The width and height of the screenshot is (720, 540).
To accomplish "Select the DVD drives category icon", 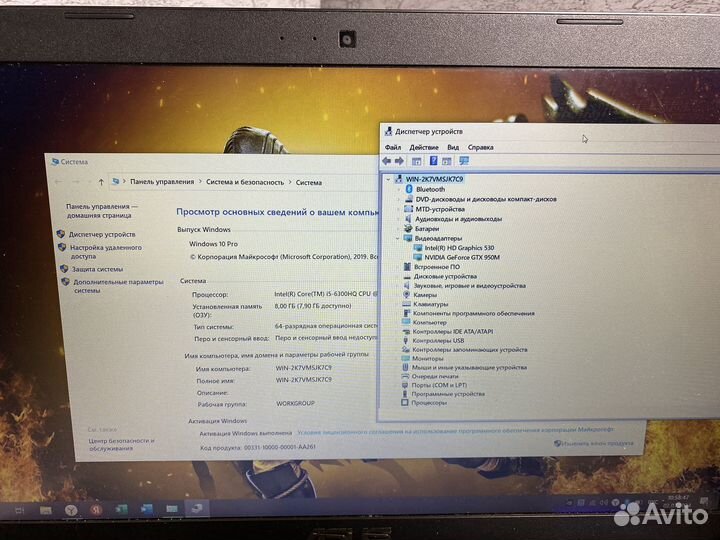I will (409, 199).
